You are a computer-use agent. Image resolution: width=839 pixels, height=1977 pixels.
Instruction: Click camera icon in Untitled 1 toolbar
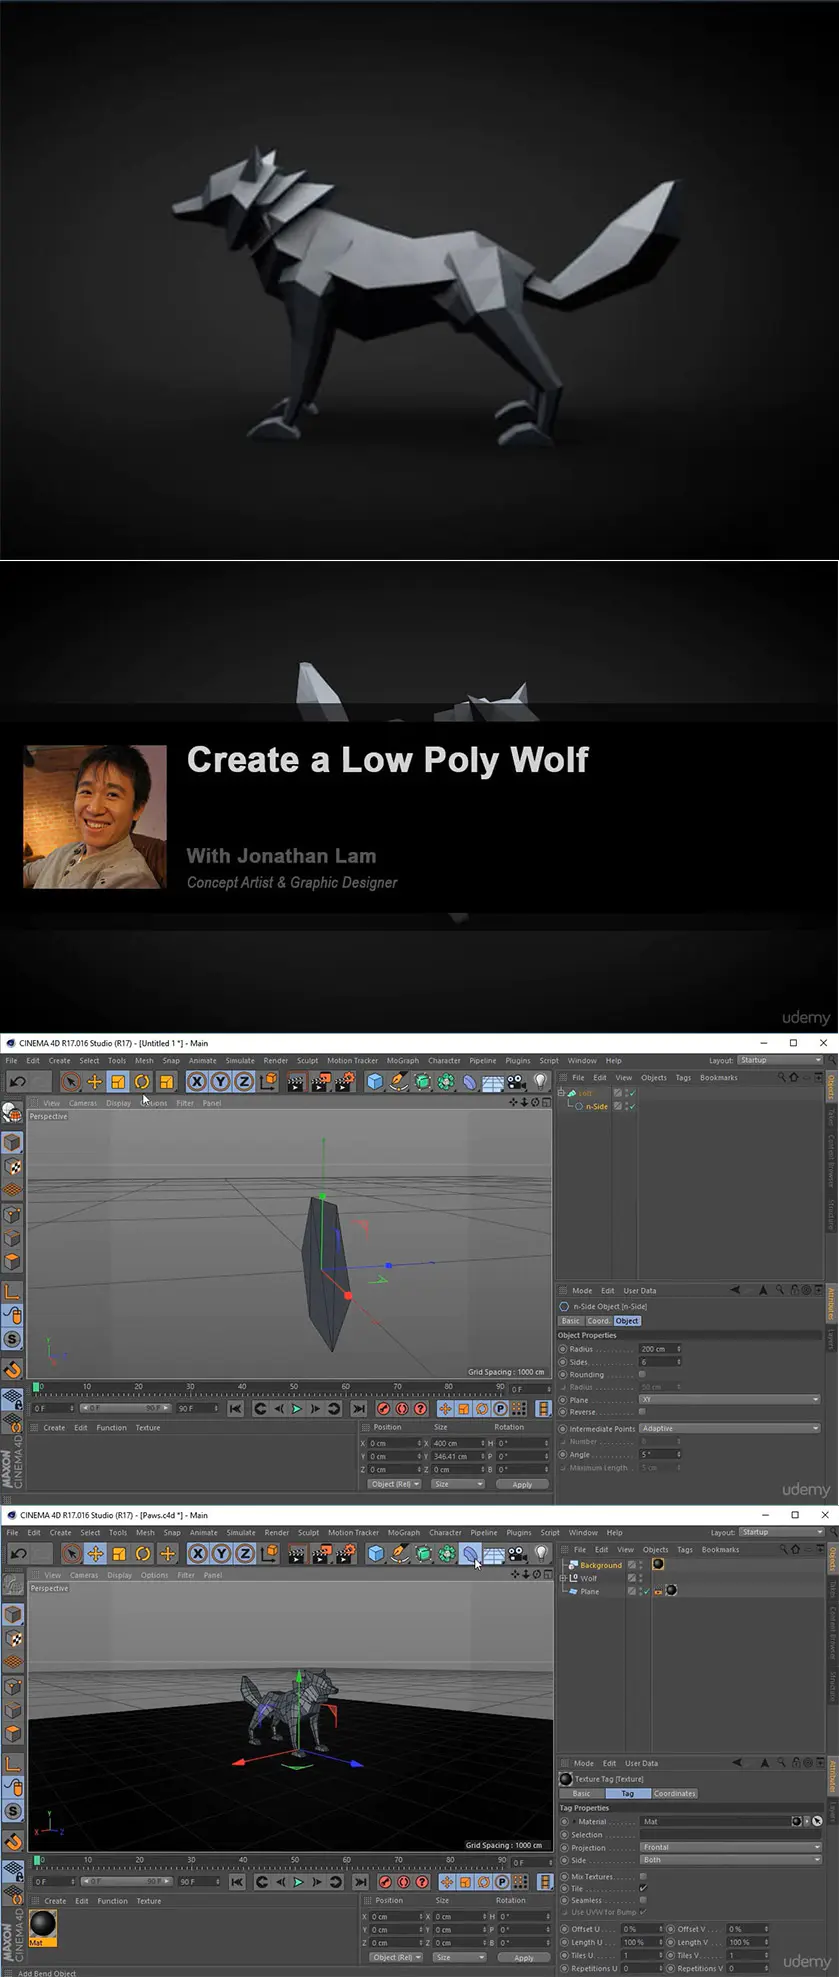click(x=516, y=1081)
